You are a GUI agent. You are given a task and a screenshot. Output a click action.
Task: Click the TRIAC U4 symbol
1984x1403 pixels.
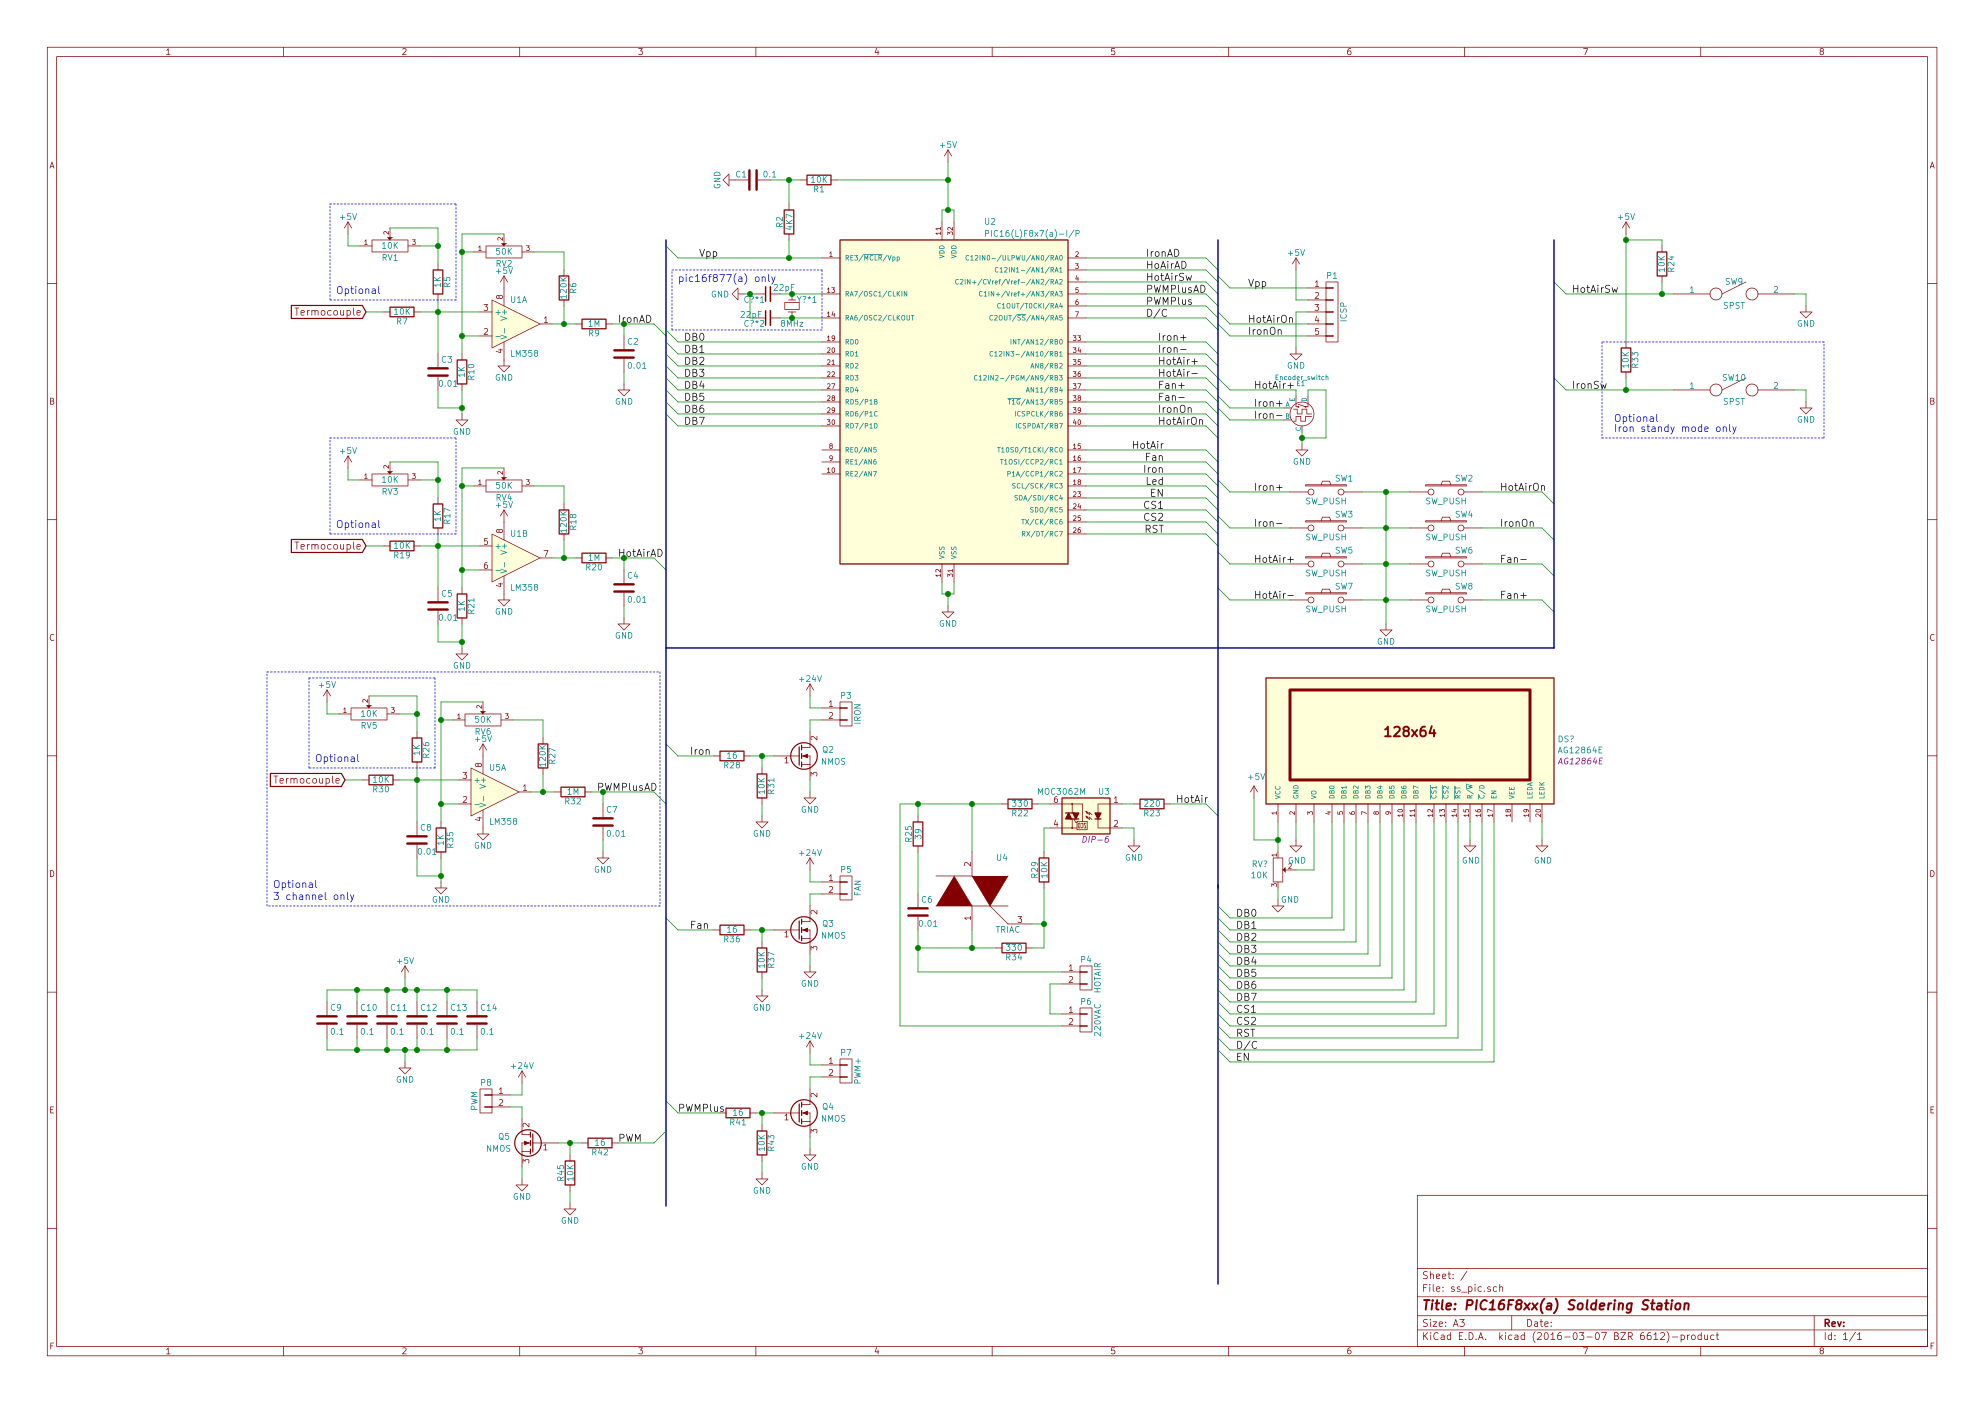(973, 891)
